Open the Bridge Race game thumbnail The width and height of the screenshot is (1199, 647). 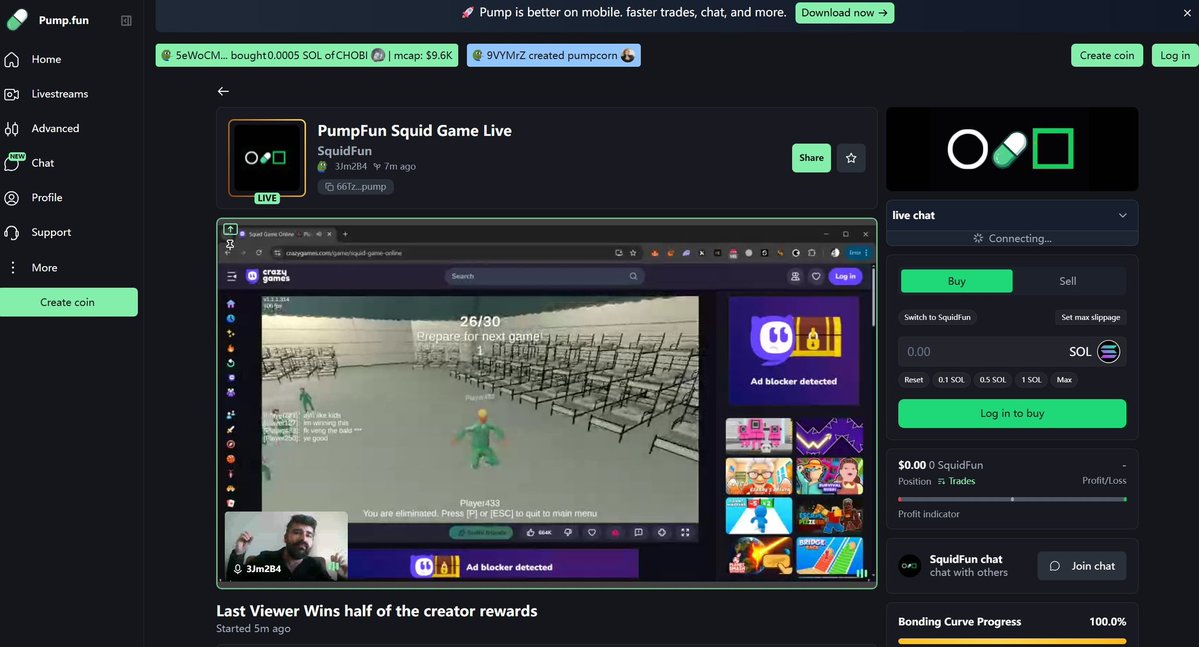click(x=830, y=556)
